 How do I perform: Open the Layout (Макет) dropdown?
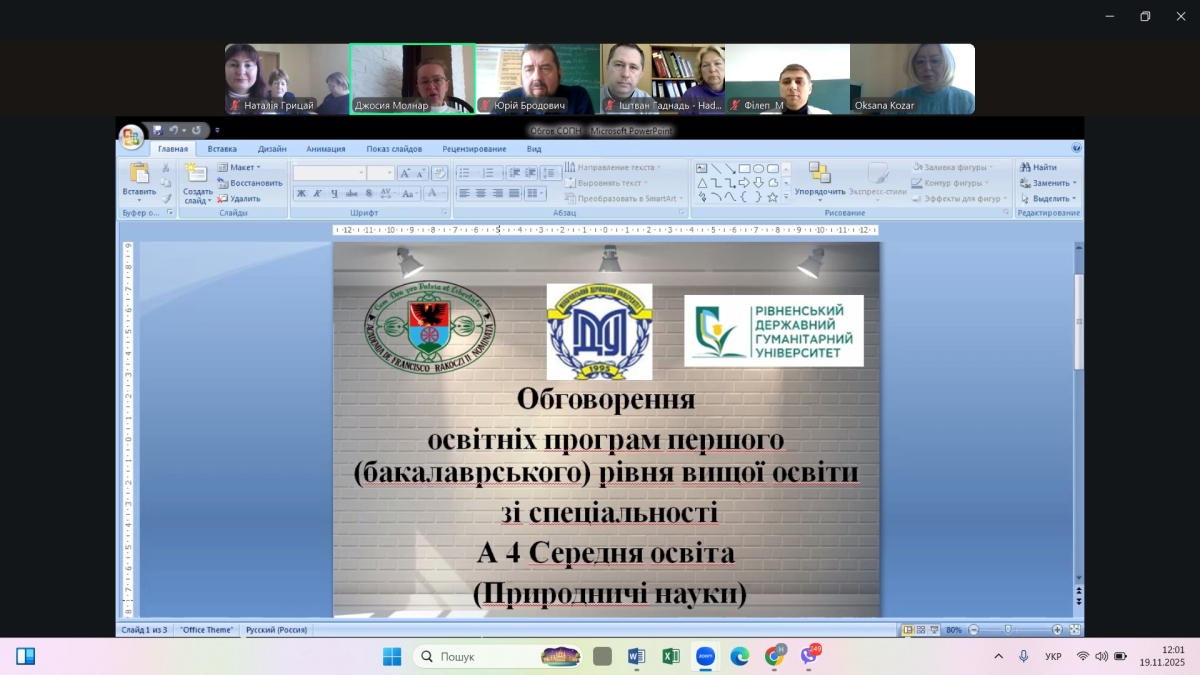pos(239,168)
